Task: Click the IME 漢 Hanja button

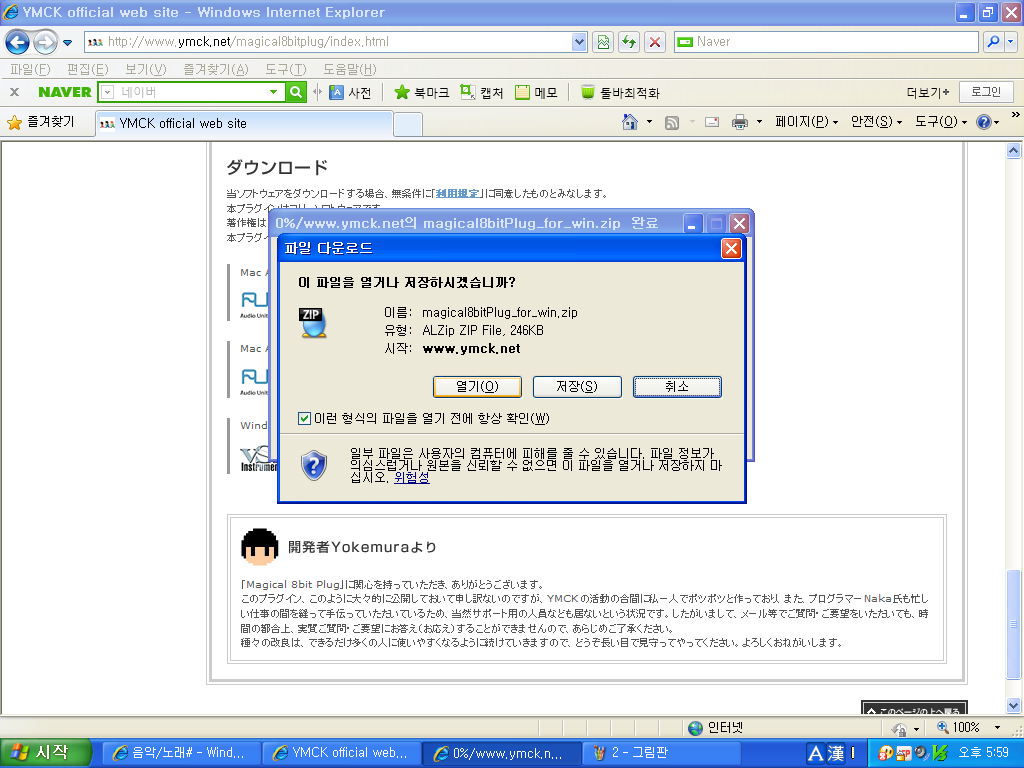Action: point(836,754)
